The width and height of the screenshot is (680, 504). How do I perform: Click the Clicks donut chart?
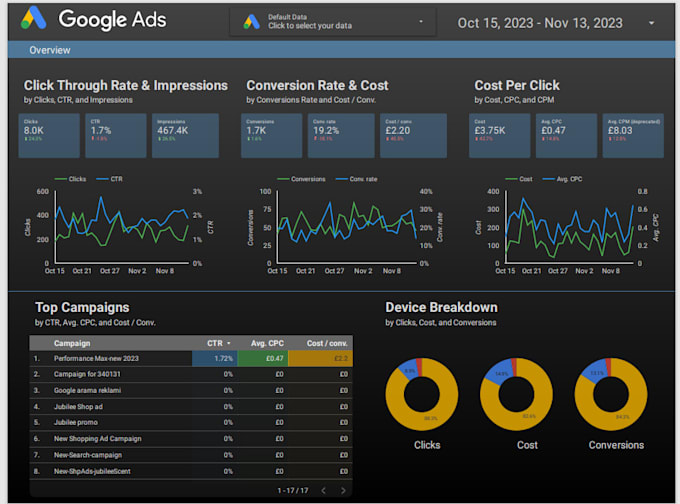tap(422, 394)
